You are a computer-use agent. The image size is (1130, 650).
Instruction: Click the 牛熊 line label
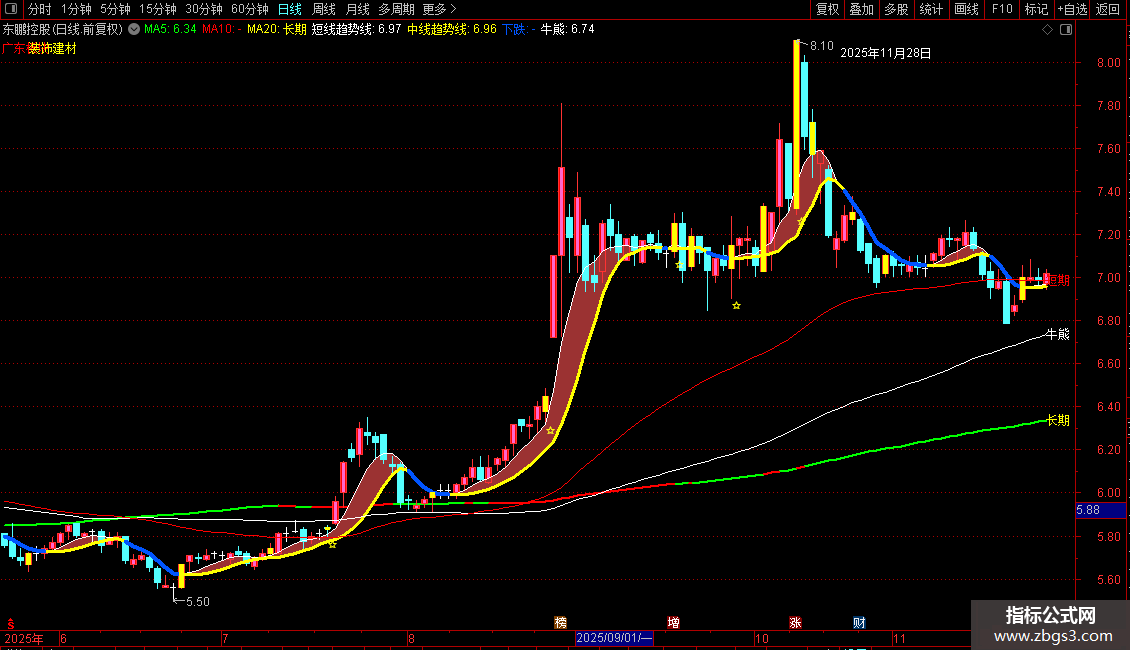pos(1058,334)
